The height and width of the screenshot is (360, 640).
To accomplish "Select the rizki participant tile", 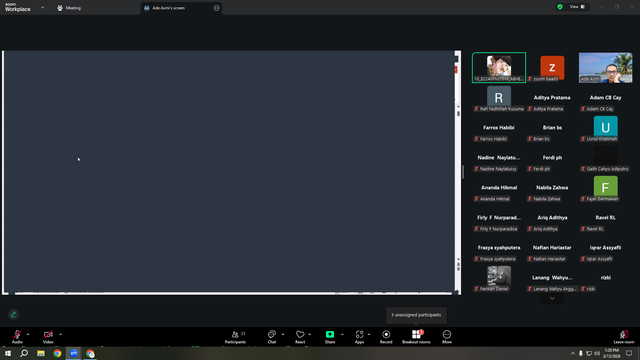I will [606, 279].
